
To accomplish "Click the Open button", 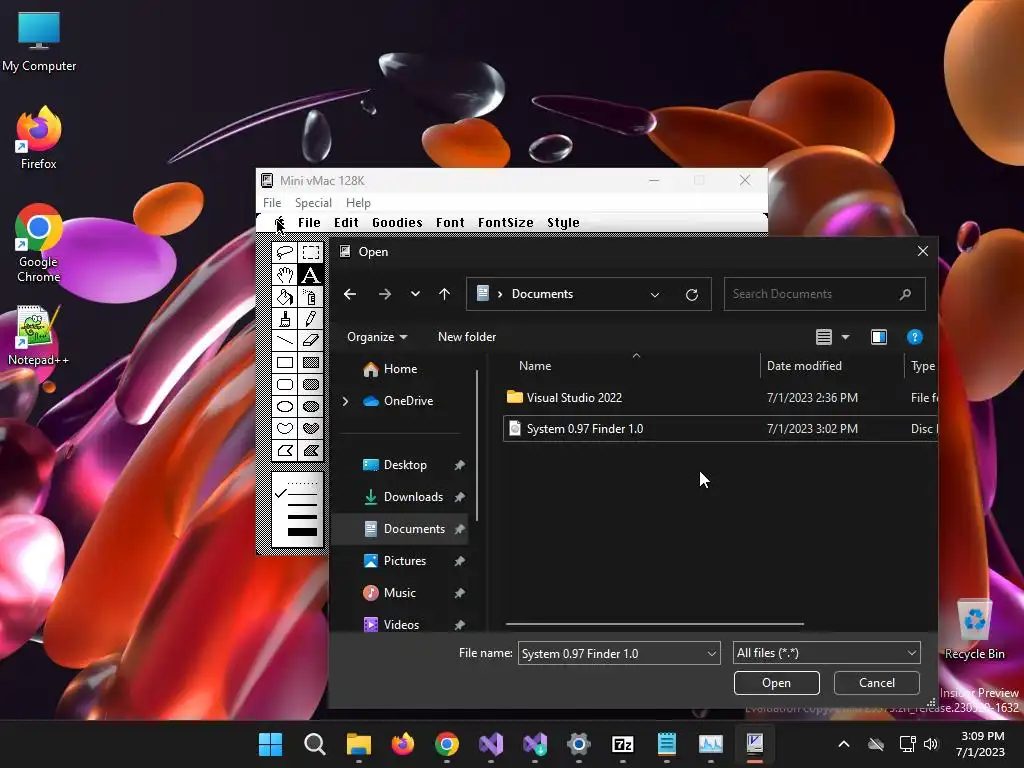I will coord(776,683).
